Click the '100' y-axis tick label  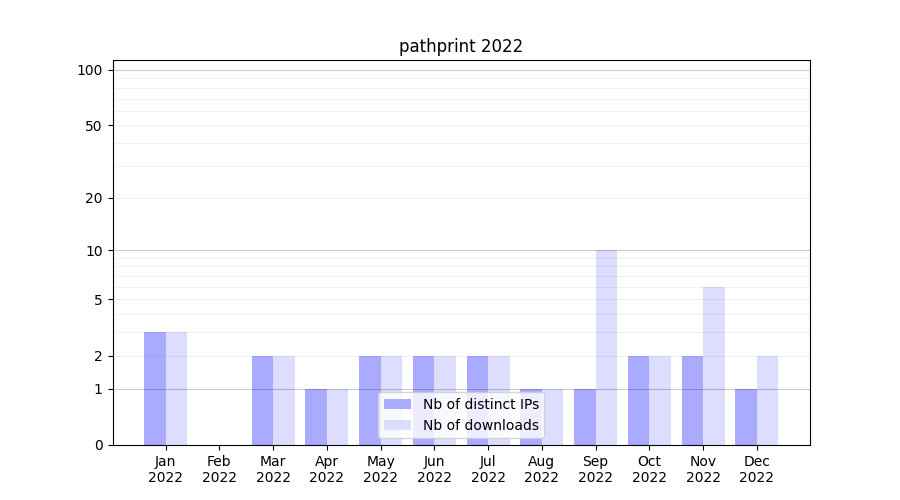click(x=90, y=70)
